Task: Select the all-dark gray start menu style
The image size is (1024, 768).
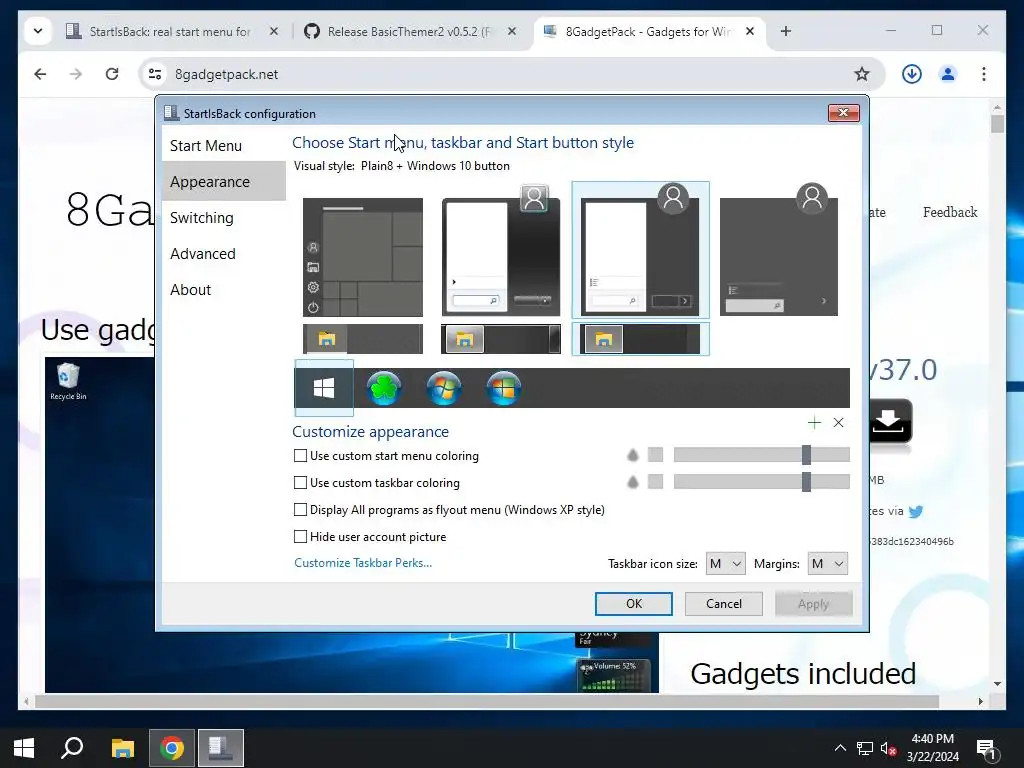Action: [779, 249]
